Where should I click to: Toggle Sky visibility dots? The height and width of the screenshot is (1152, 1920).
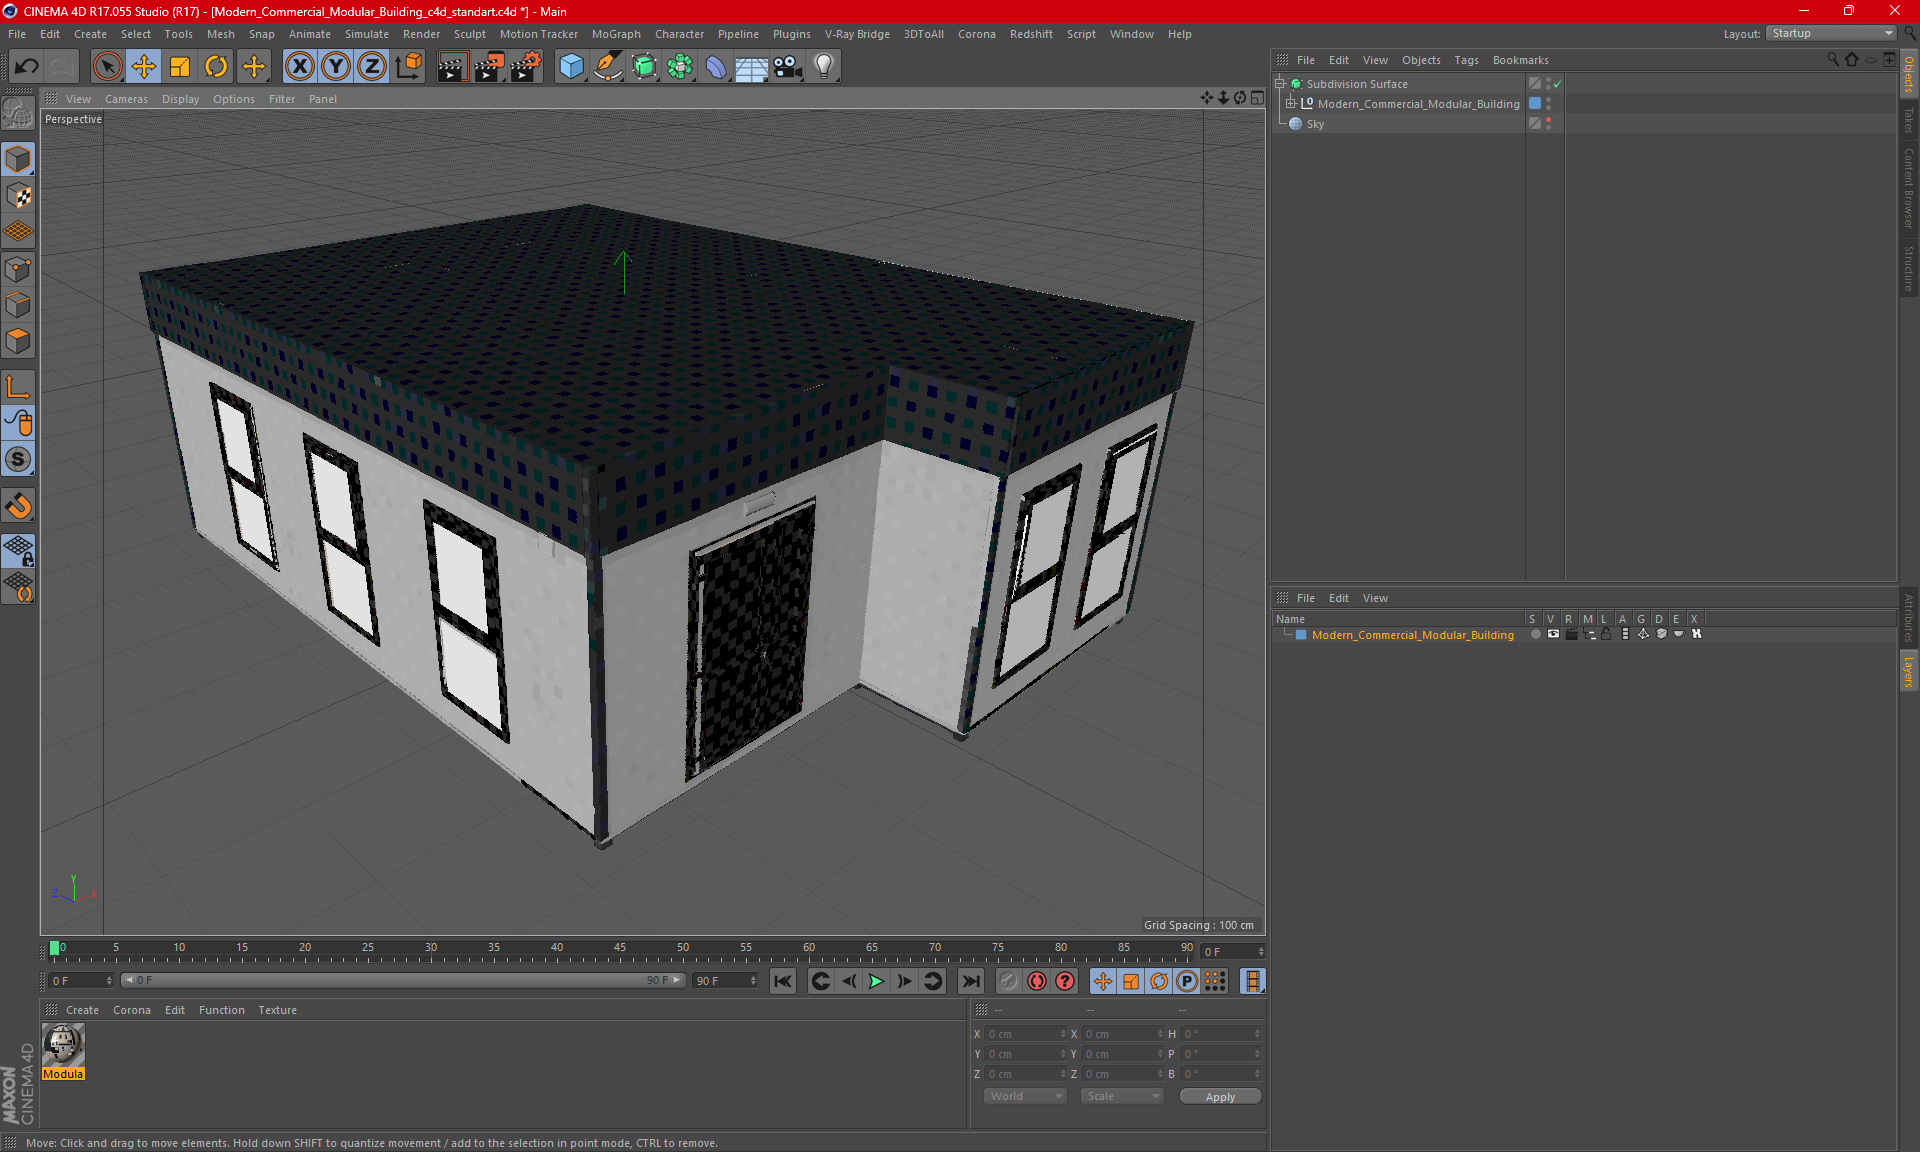click(x=1548, y=123)
